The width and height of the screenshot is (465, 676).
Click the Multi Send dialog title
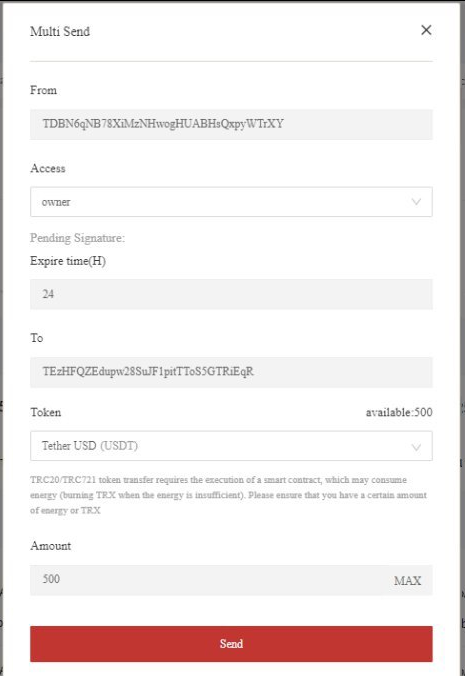(60, 31)
